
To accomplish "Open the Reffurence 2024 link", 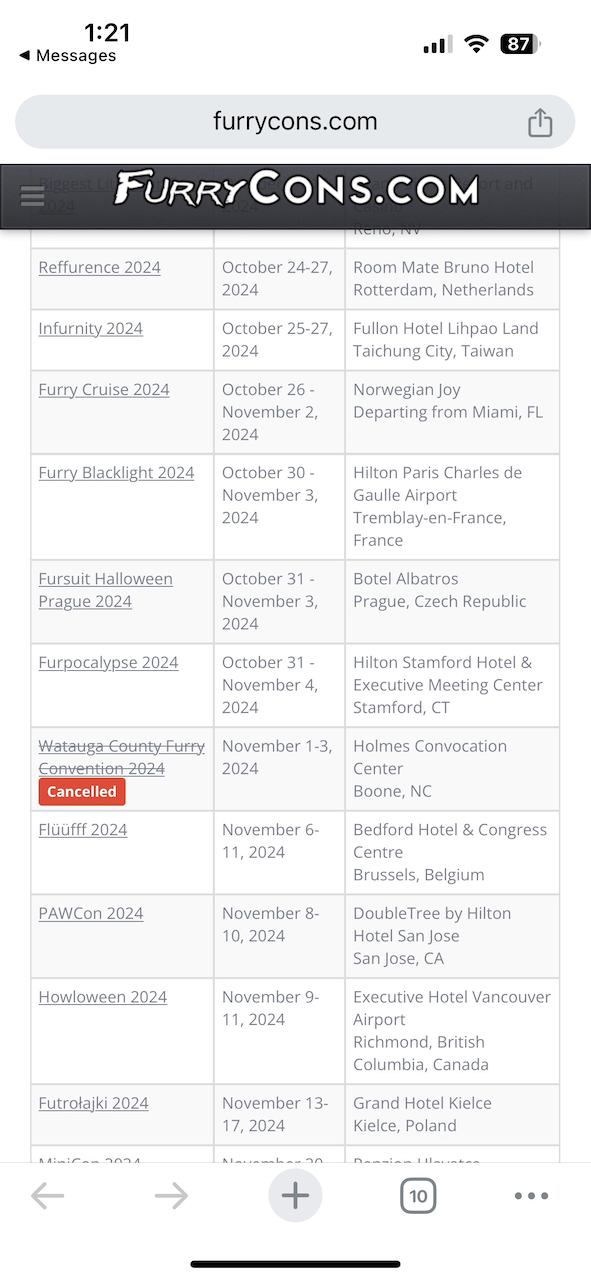I will coord(100,268).
